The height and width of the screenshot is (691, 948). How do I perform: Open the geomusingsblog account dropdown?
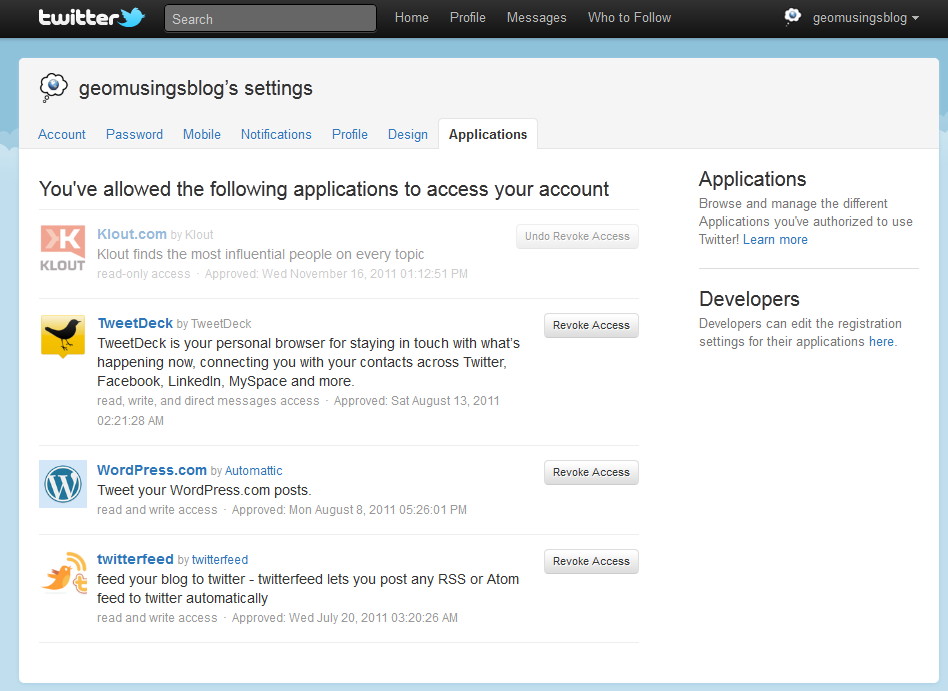[865, 18]
